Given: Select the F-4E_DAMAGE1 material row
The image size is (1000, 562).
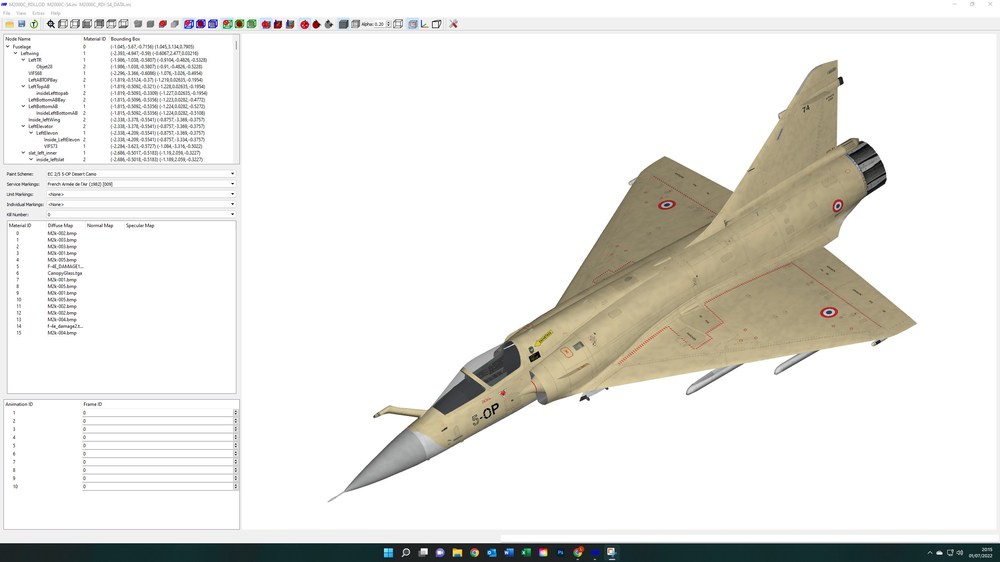Looking at the screenshot, I should [x=65, y=267].
